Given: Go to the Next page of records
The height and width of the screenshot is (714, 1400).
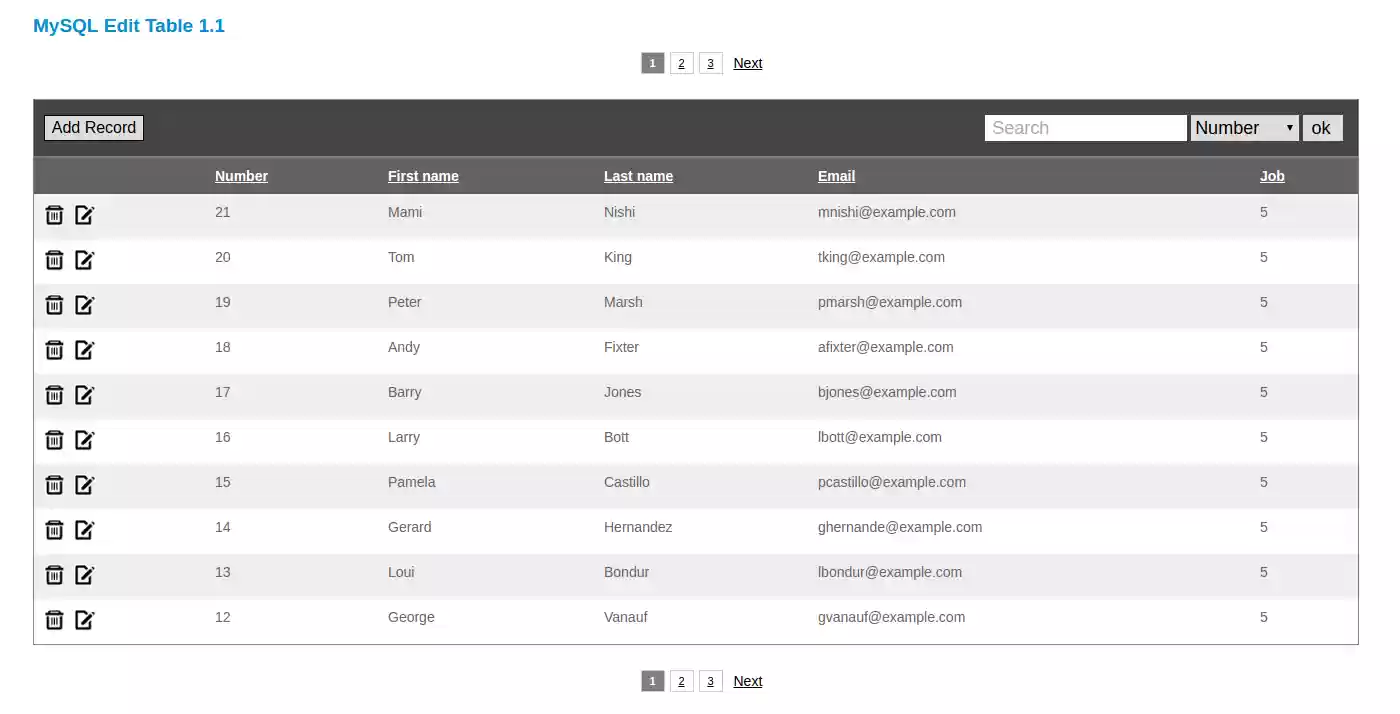Looking at the screenshot, I should (747, 62).
